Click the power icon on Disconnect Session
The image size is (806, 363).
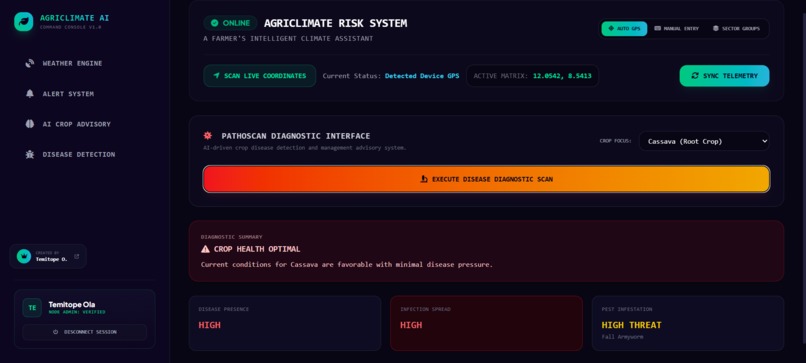coord(56,332)
